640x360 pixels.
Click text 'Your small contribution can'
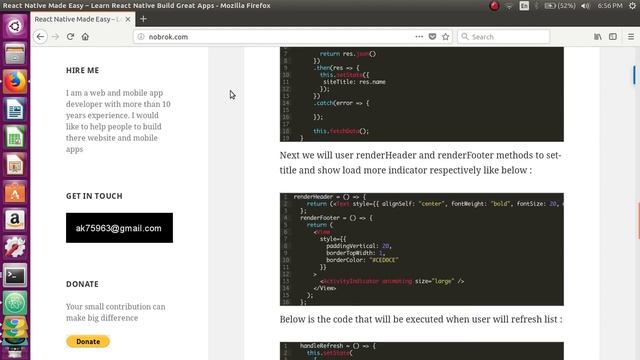116,307
